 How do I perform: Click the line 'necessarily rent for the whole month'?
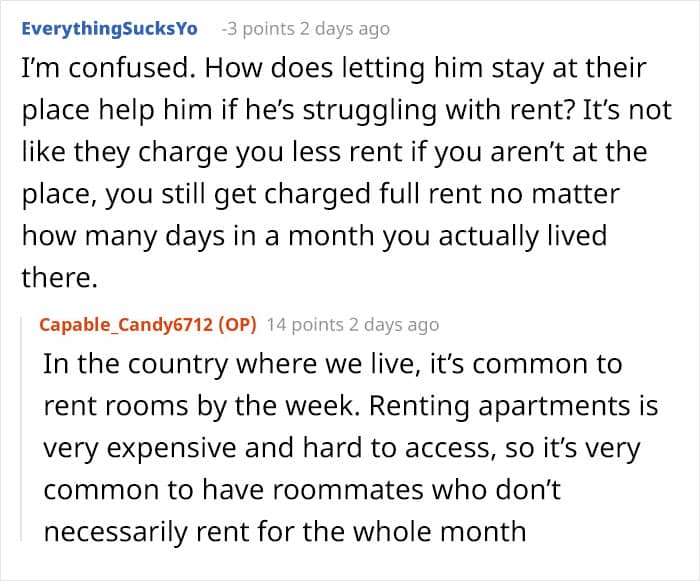(284, 528)
